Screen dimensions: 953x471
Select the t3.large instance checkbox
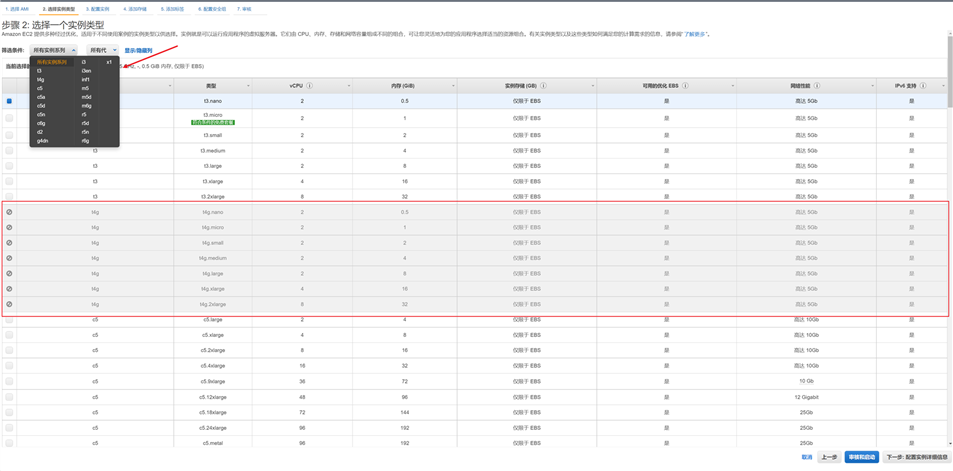9,166
